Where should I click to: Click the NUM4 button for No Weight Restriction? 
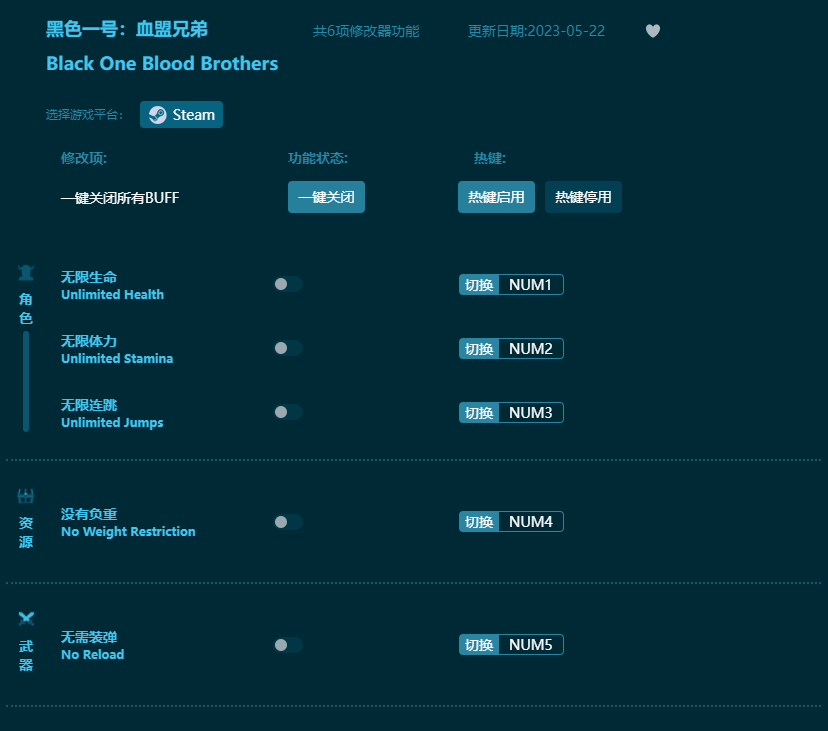coord(531,521)
